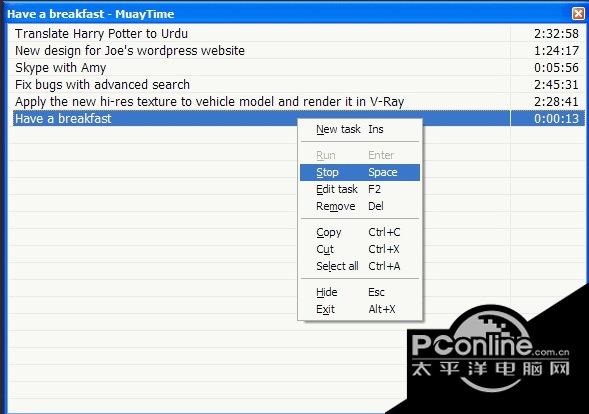Select task Translate Harry Potter to Urdu
The height and width of the screenshot is (414, 589).
coord(101,33)
